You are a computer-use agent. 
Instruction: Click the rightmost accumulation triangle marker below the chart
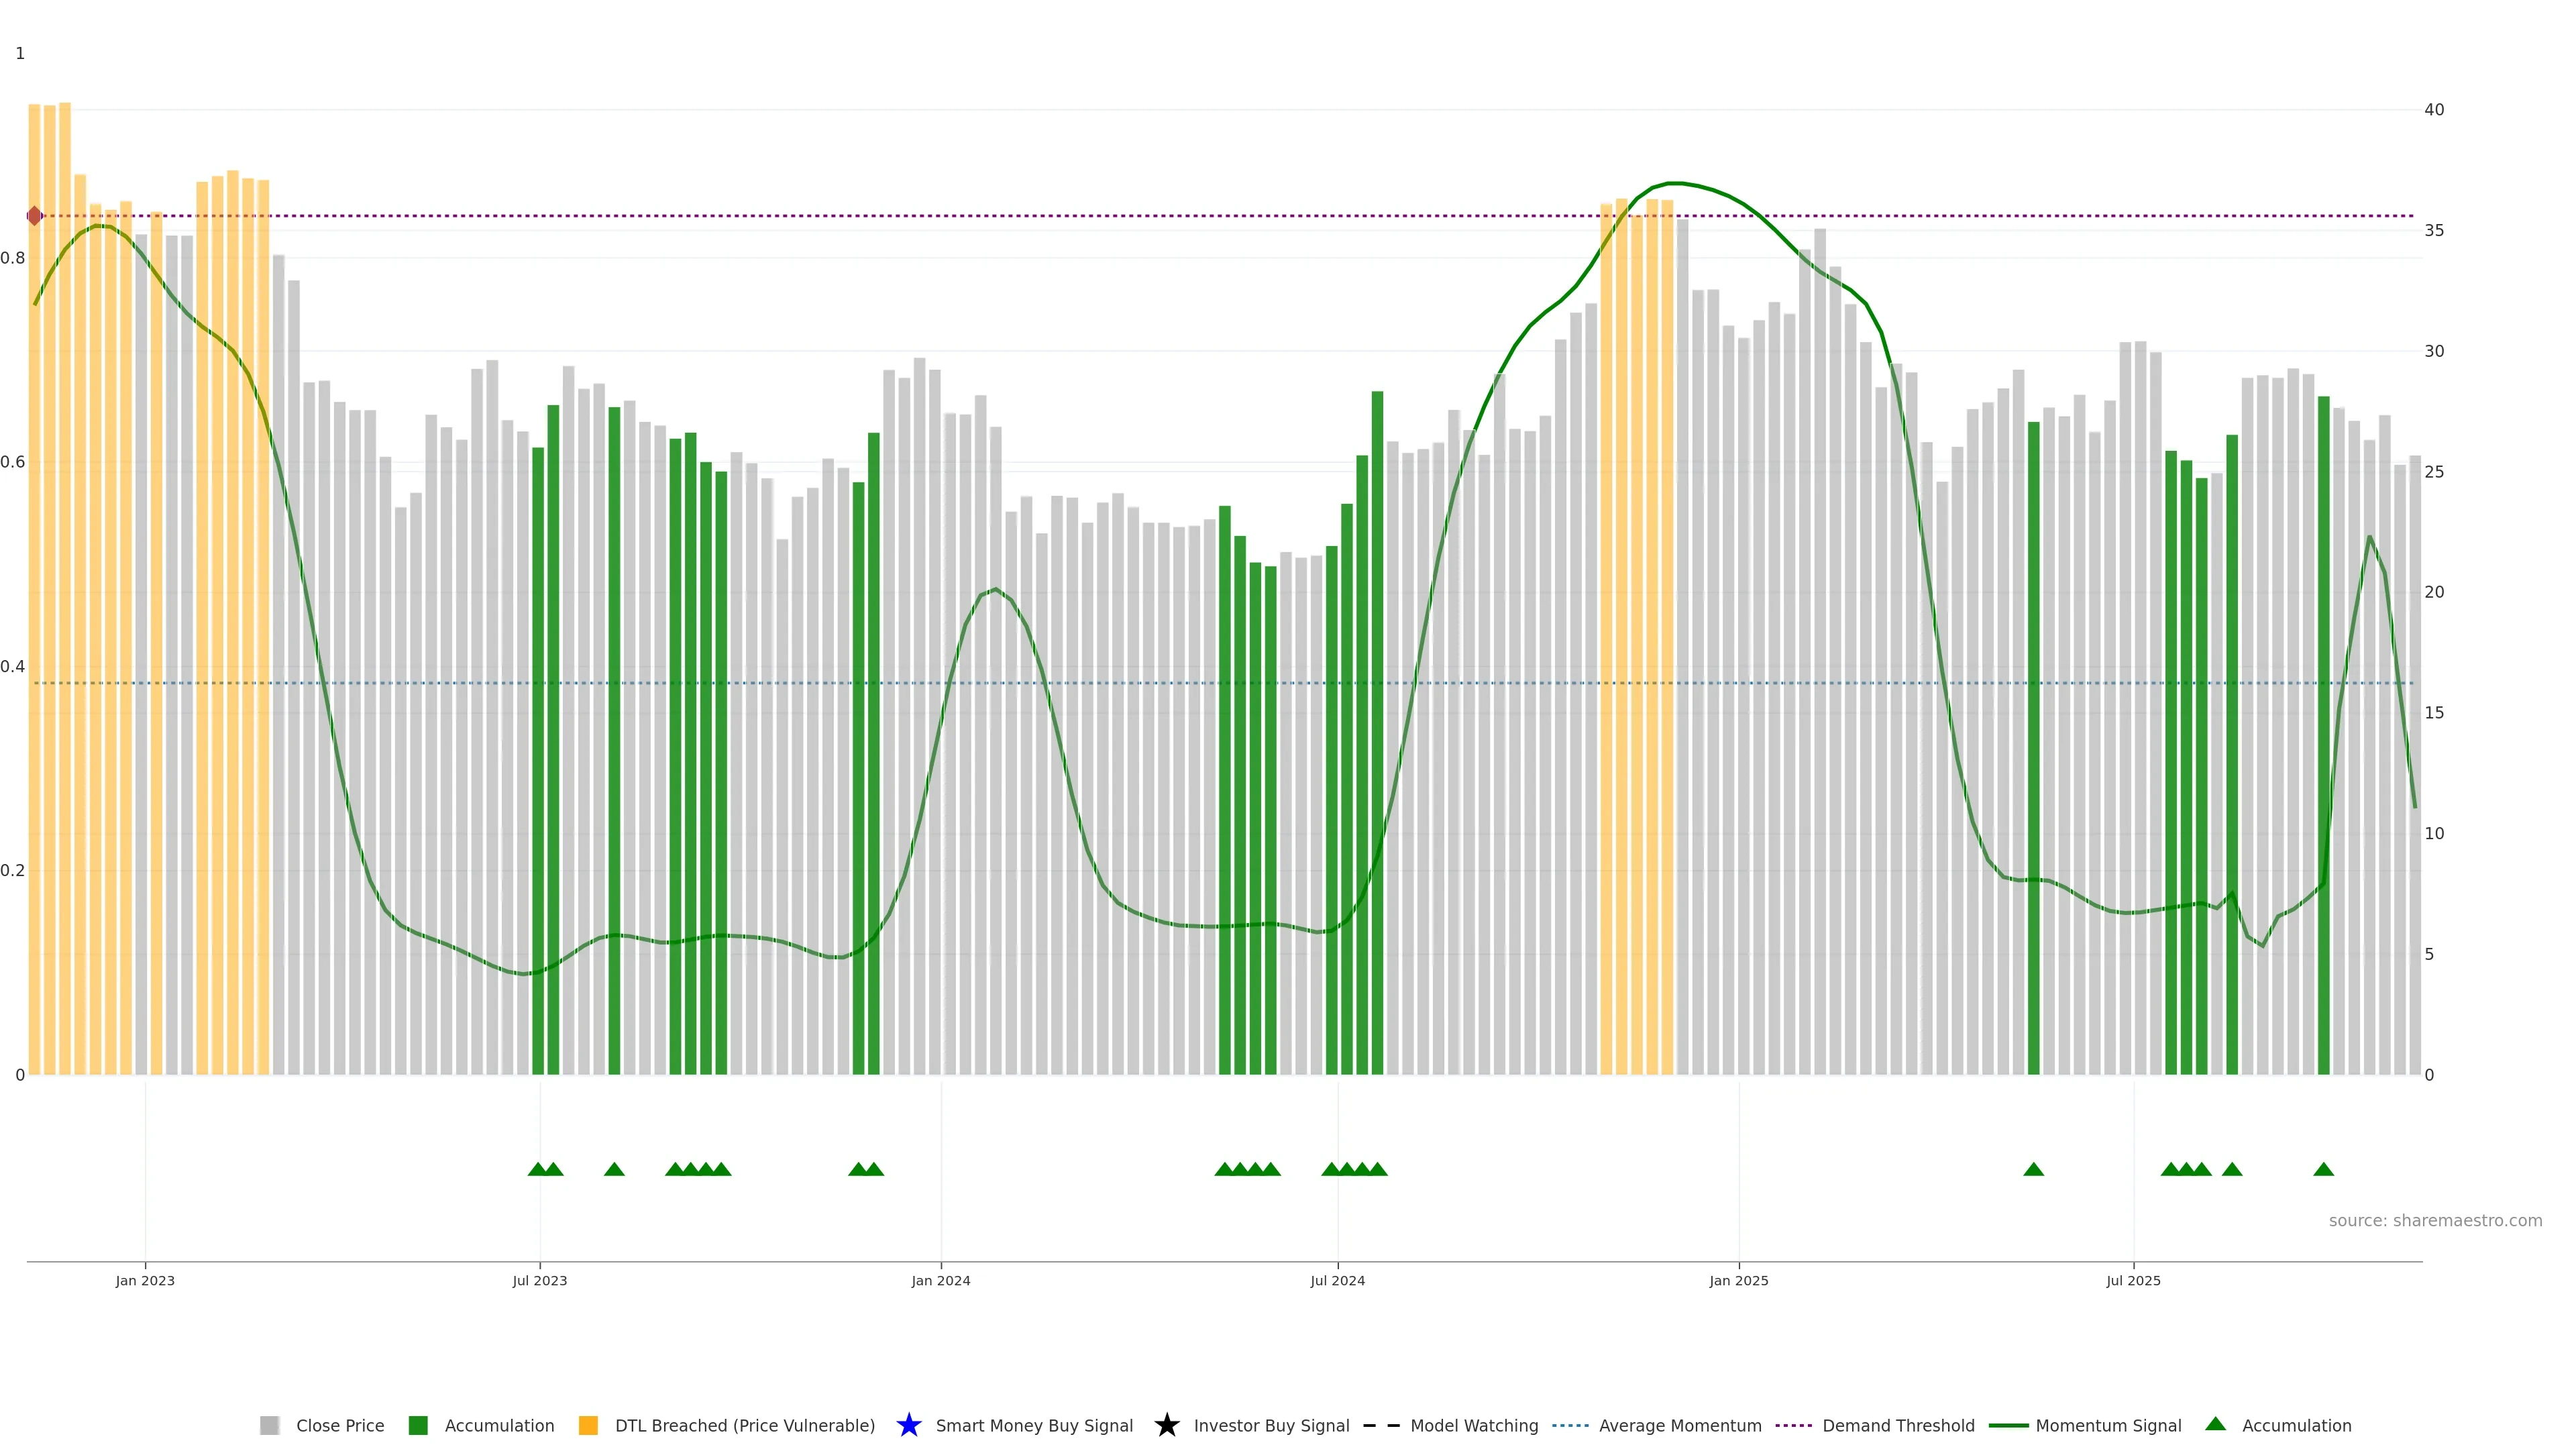click(x=2323, y=1169)
